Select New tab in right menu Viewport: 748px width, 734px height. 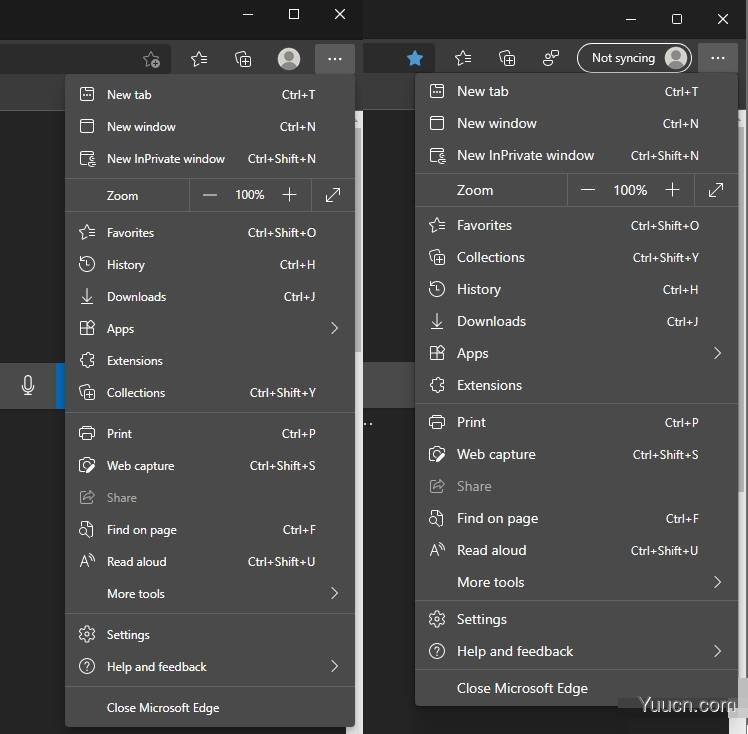tap(577, 91)
